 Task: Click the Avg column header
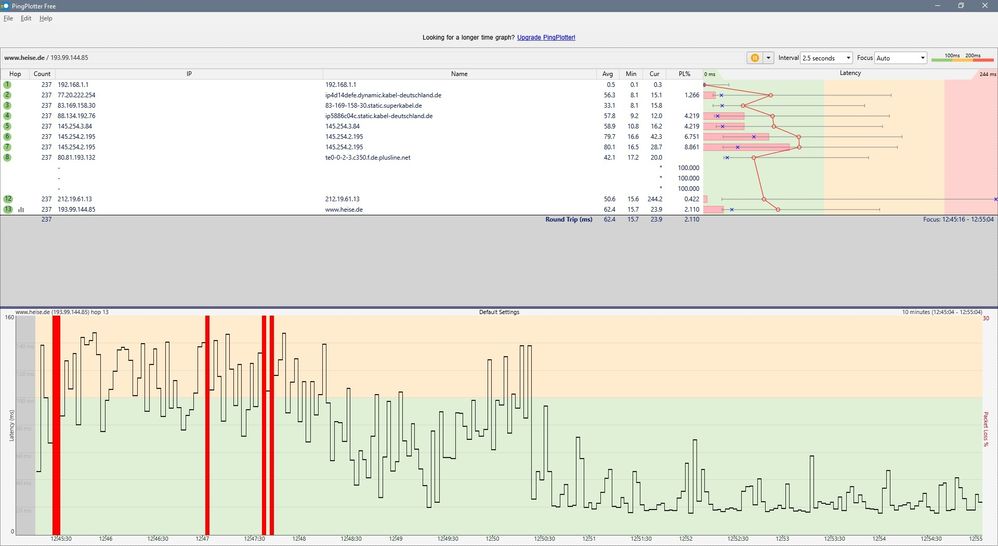click(607, 74)
